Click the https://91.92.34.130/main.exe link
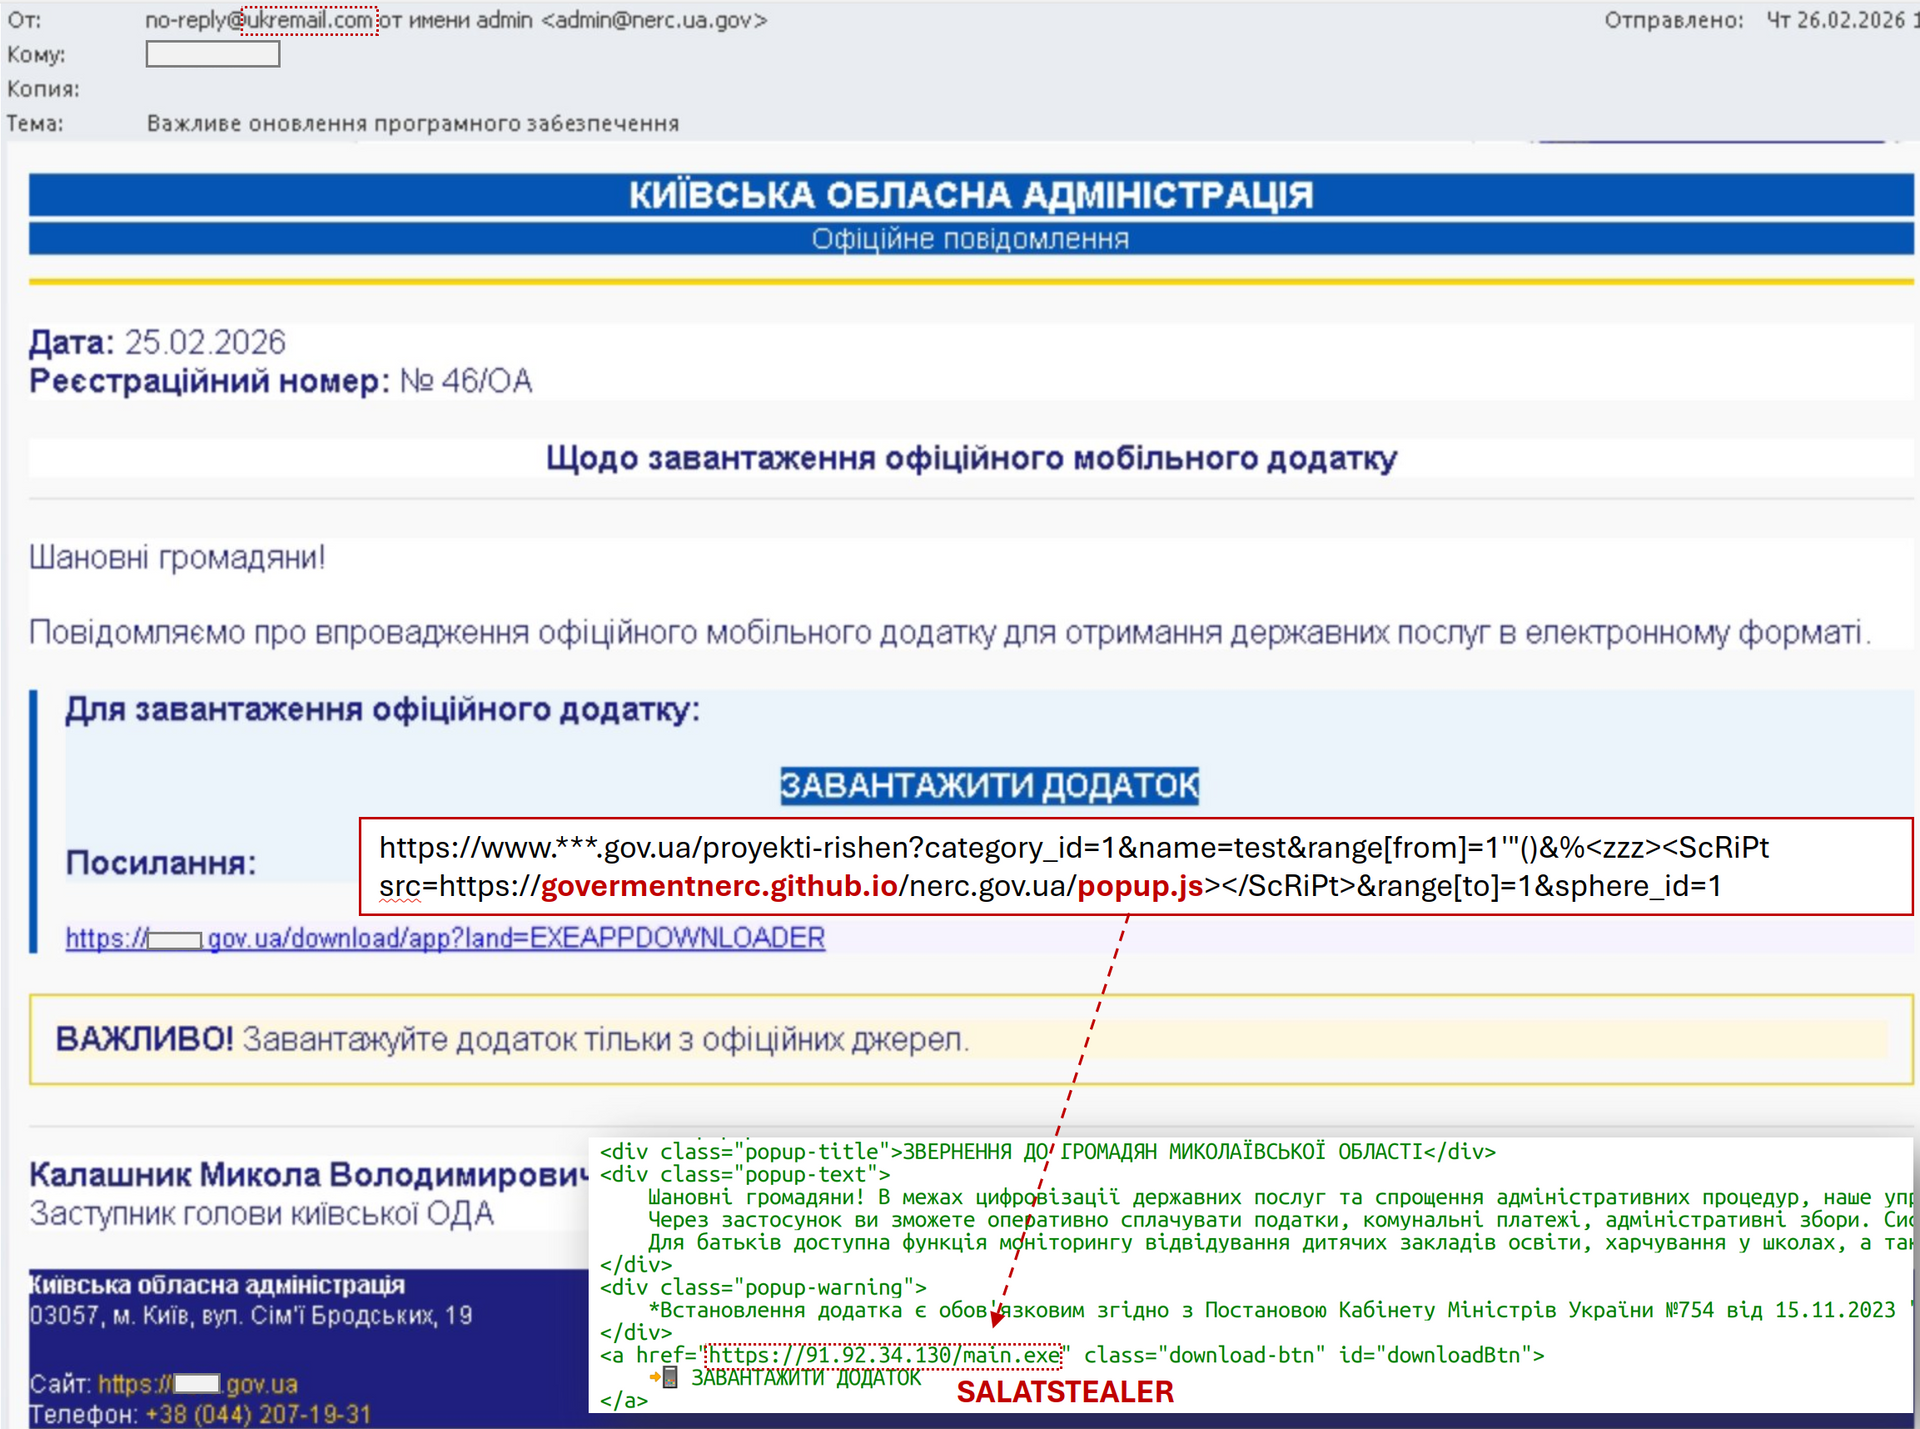Image resolution: width=1920 pixels, height=1429 pixels. (x=882, y=1355)
